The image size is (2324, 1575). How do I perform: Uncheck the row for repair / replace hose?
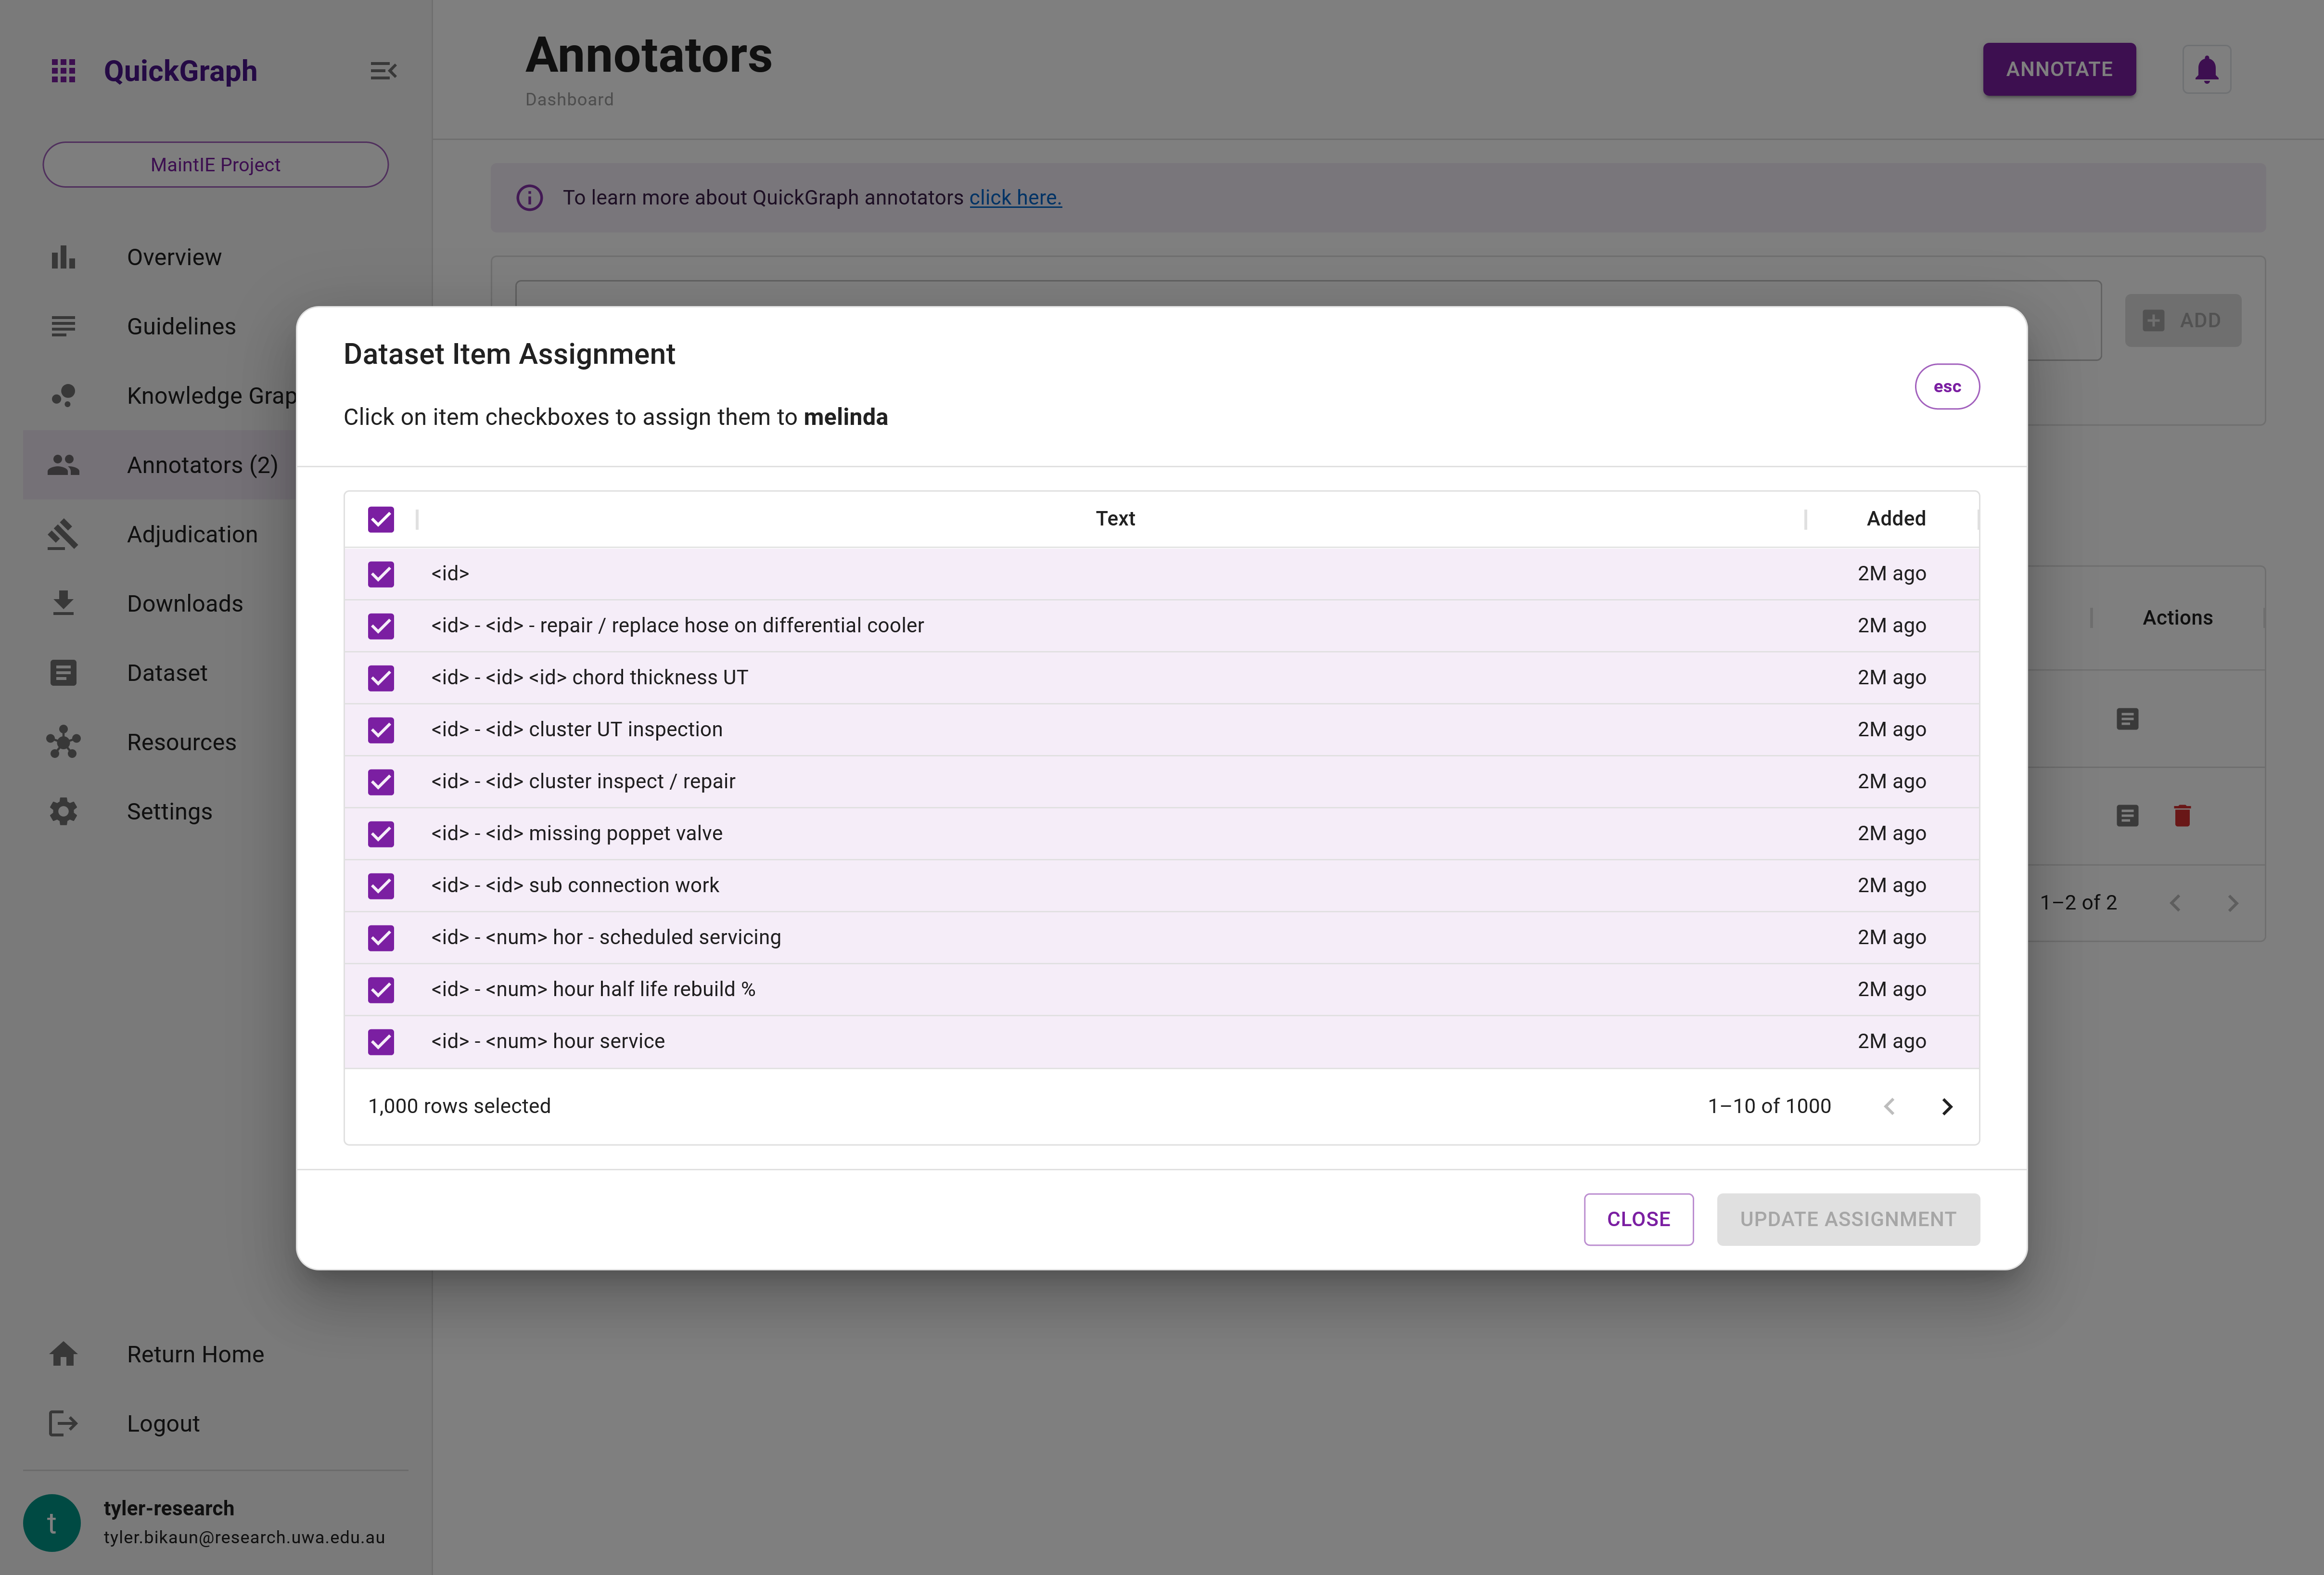(381, 626)
